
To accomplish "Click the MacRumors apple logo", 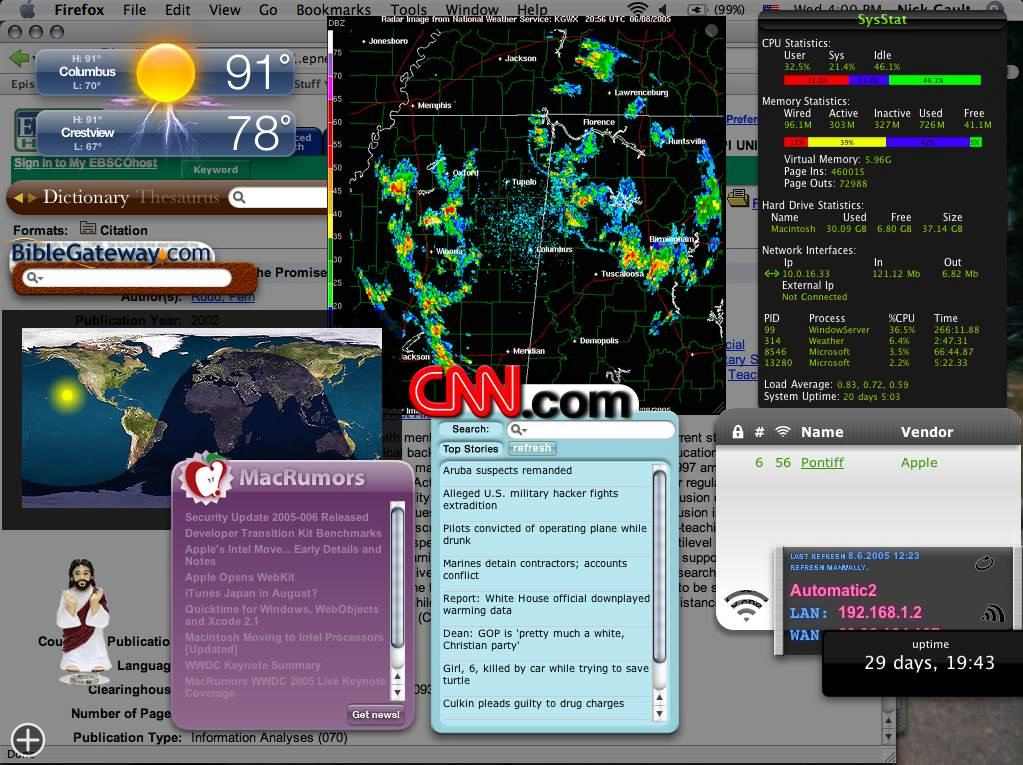I will point(206,480).
